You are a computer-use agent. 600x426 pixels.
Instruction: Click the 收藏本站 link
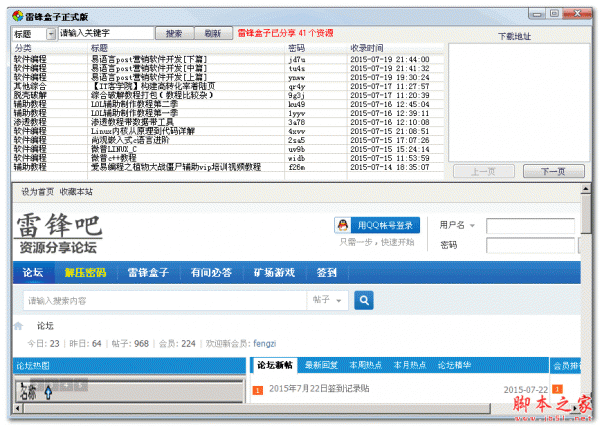point(76,192)
